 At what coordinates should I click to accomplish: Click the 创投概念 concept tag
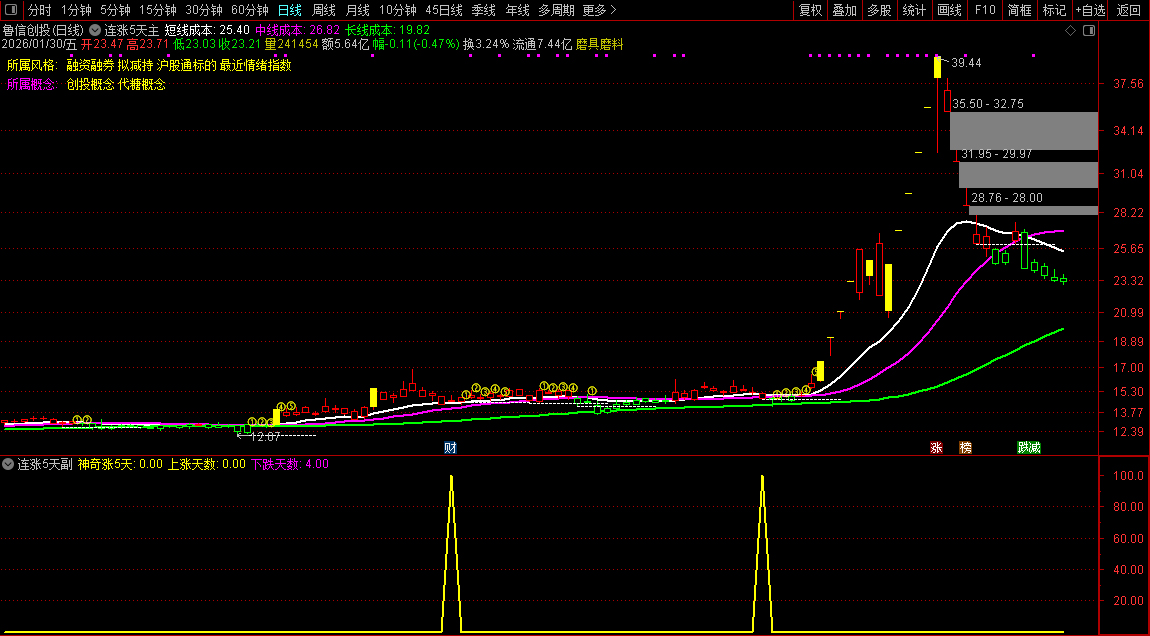click(x=90, y=84)
